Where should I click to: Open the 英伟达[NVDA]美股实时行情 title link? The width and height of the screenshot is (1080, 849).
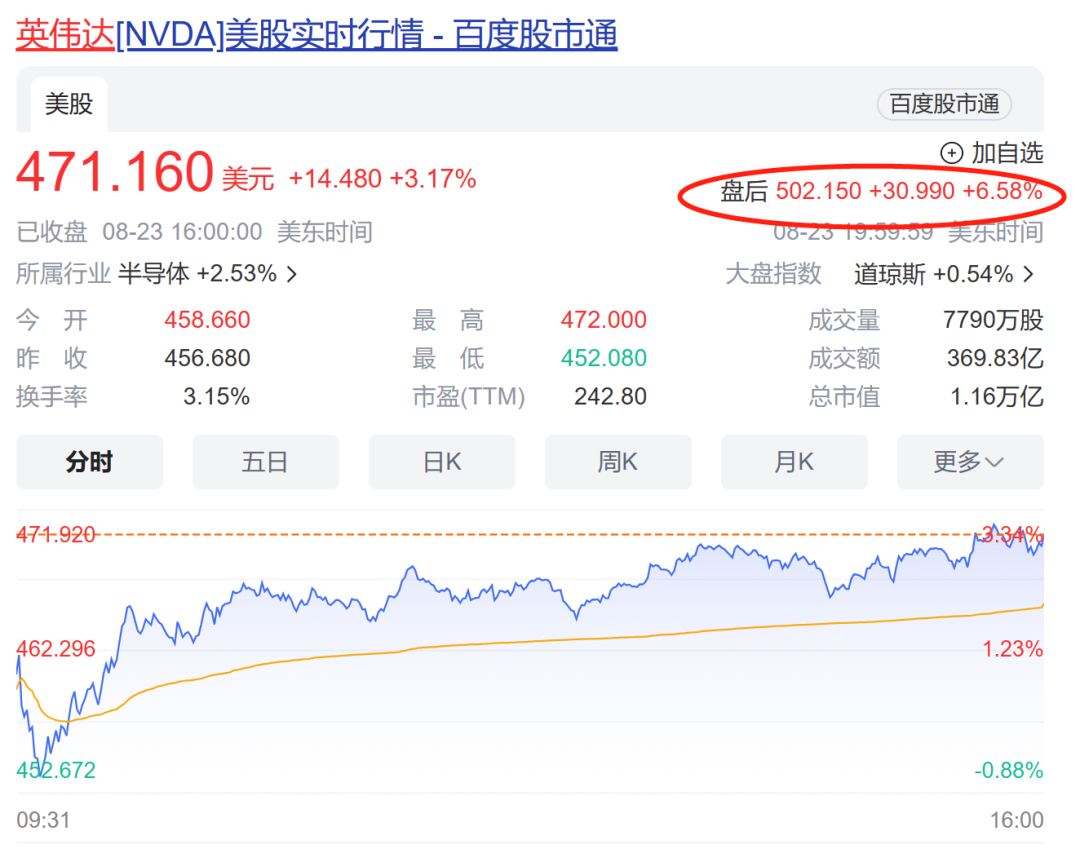coord(317,34)
